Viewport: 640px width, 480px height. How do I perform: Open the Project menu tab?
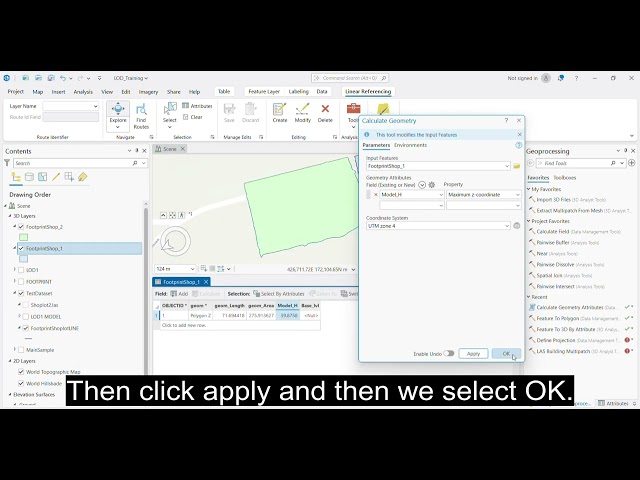pyautogui.click(x=16, y=92)
